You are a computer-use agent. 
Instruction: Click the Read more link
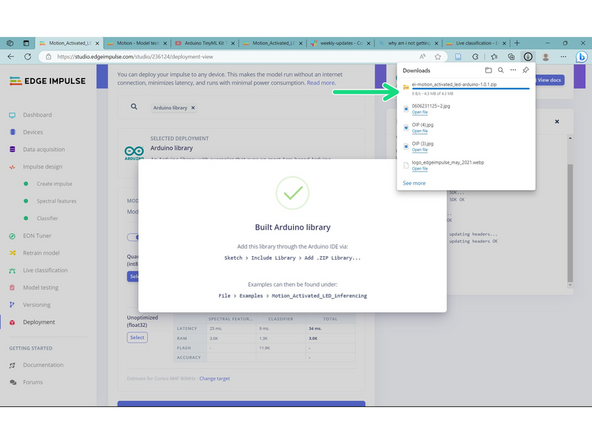click(321, 83)
